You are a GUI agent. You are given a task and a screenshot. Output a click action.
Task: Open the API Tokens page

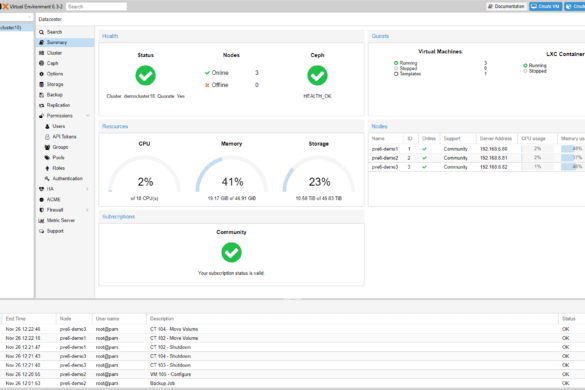pyautogui.click(x=64, y=137)
